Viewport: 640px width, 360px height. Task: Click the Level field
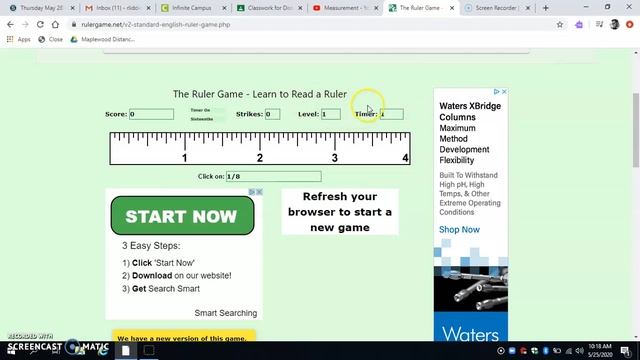[x=331, y=114]
